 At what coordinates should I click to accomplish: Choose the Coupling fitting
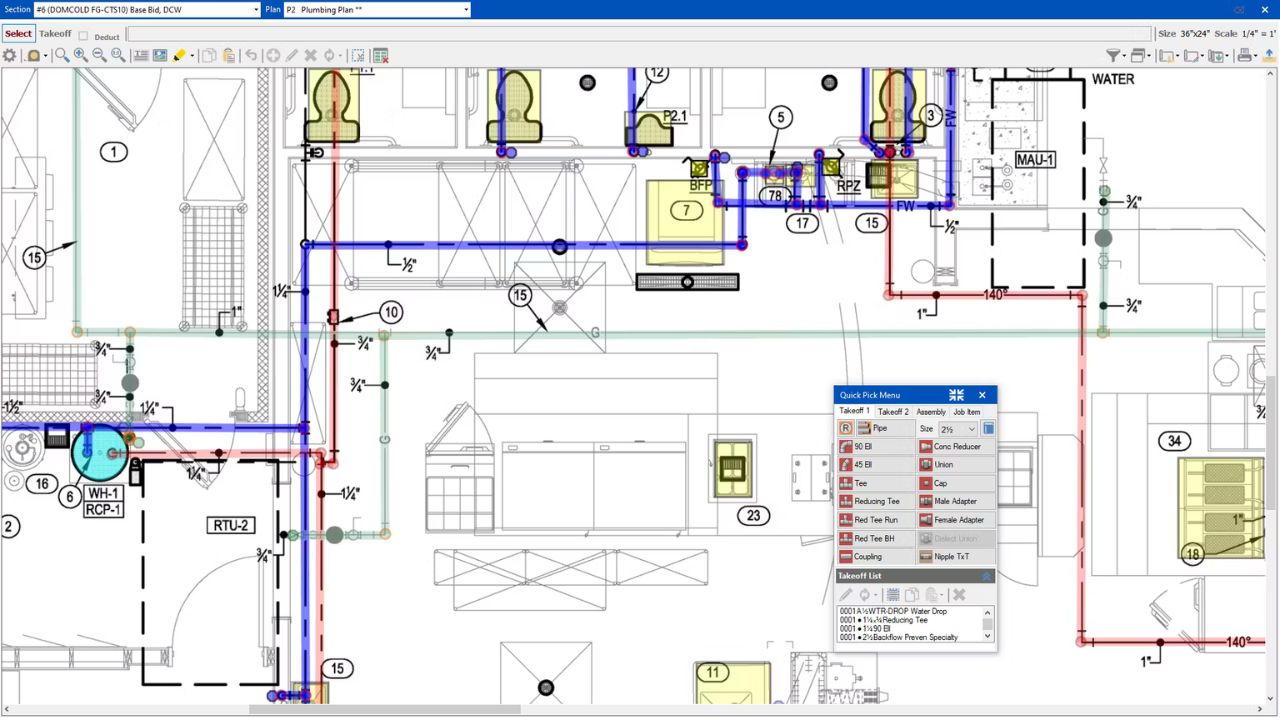click(868, 556)
